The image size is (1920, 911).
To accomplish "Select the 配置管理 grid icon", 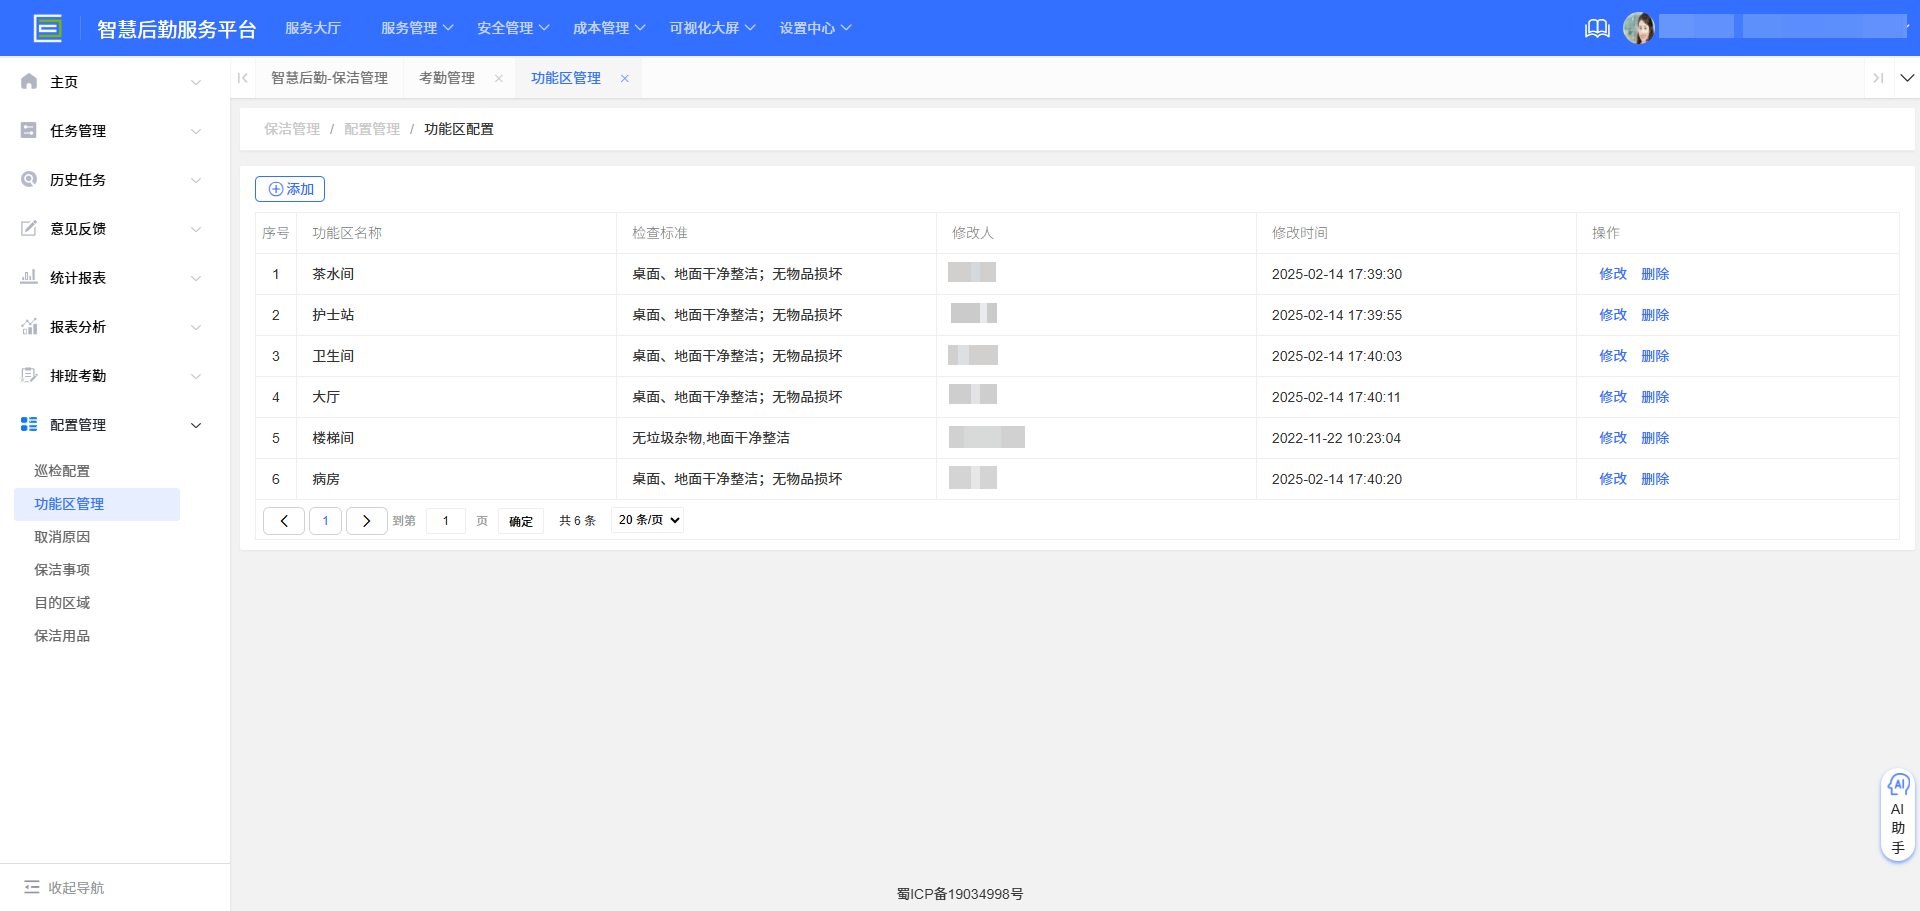I will (x=29, y=424).
